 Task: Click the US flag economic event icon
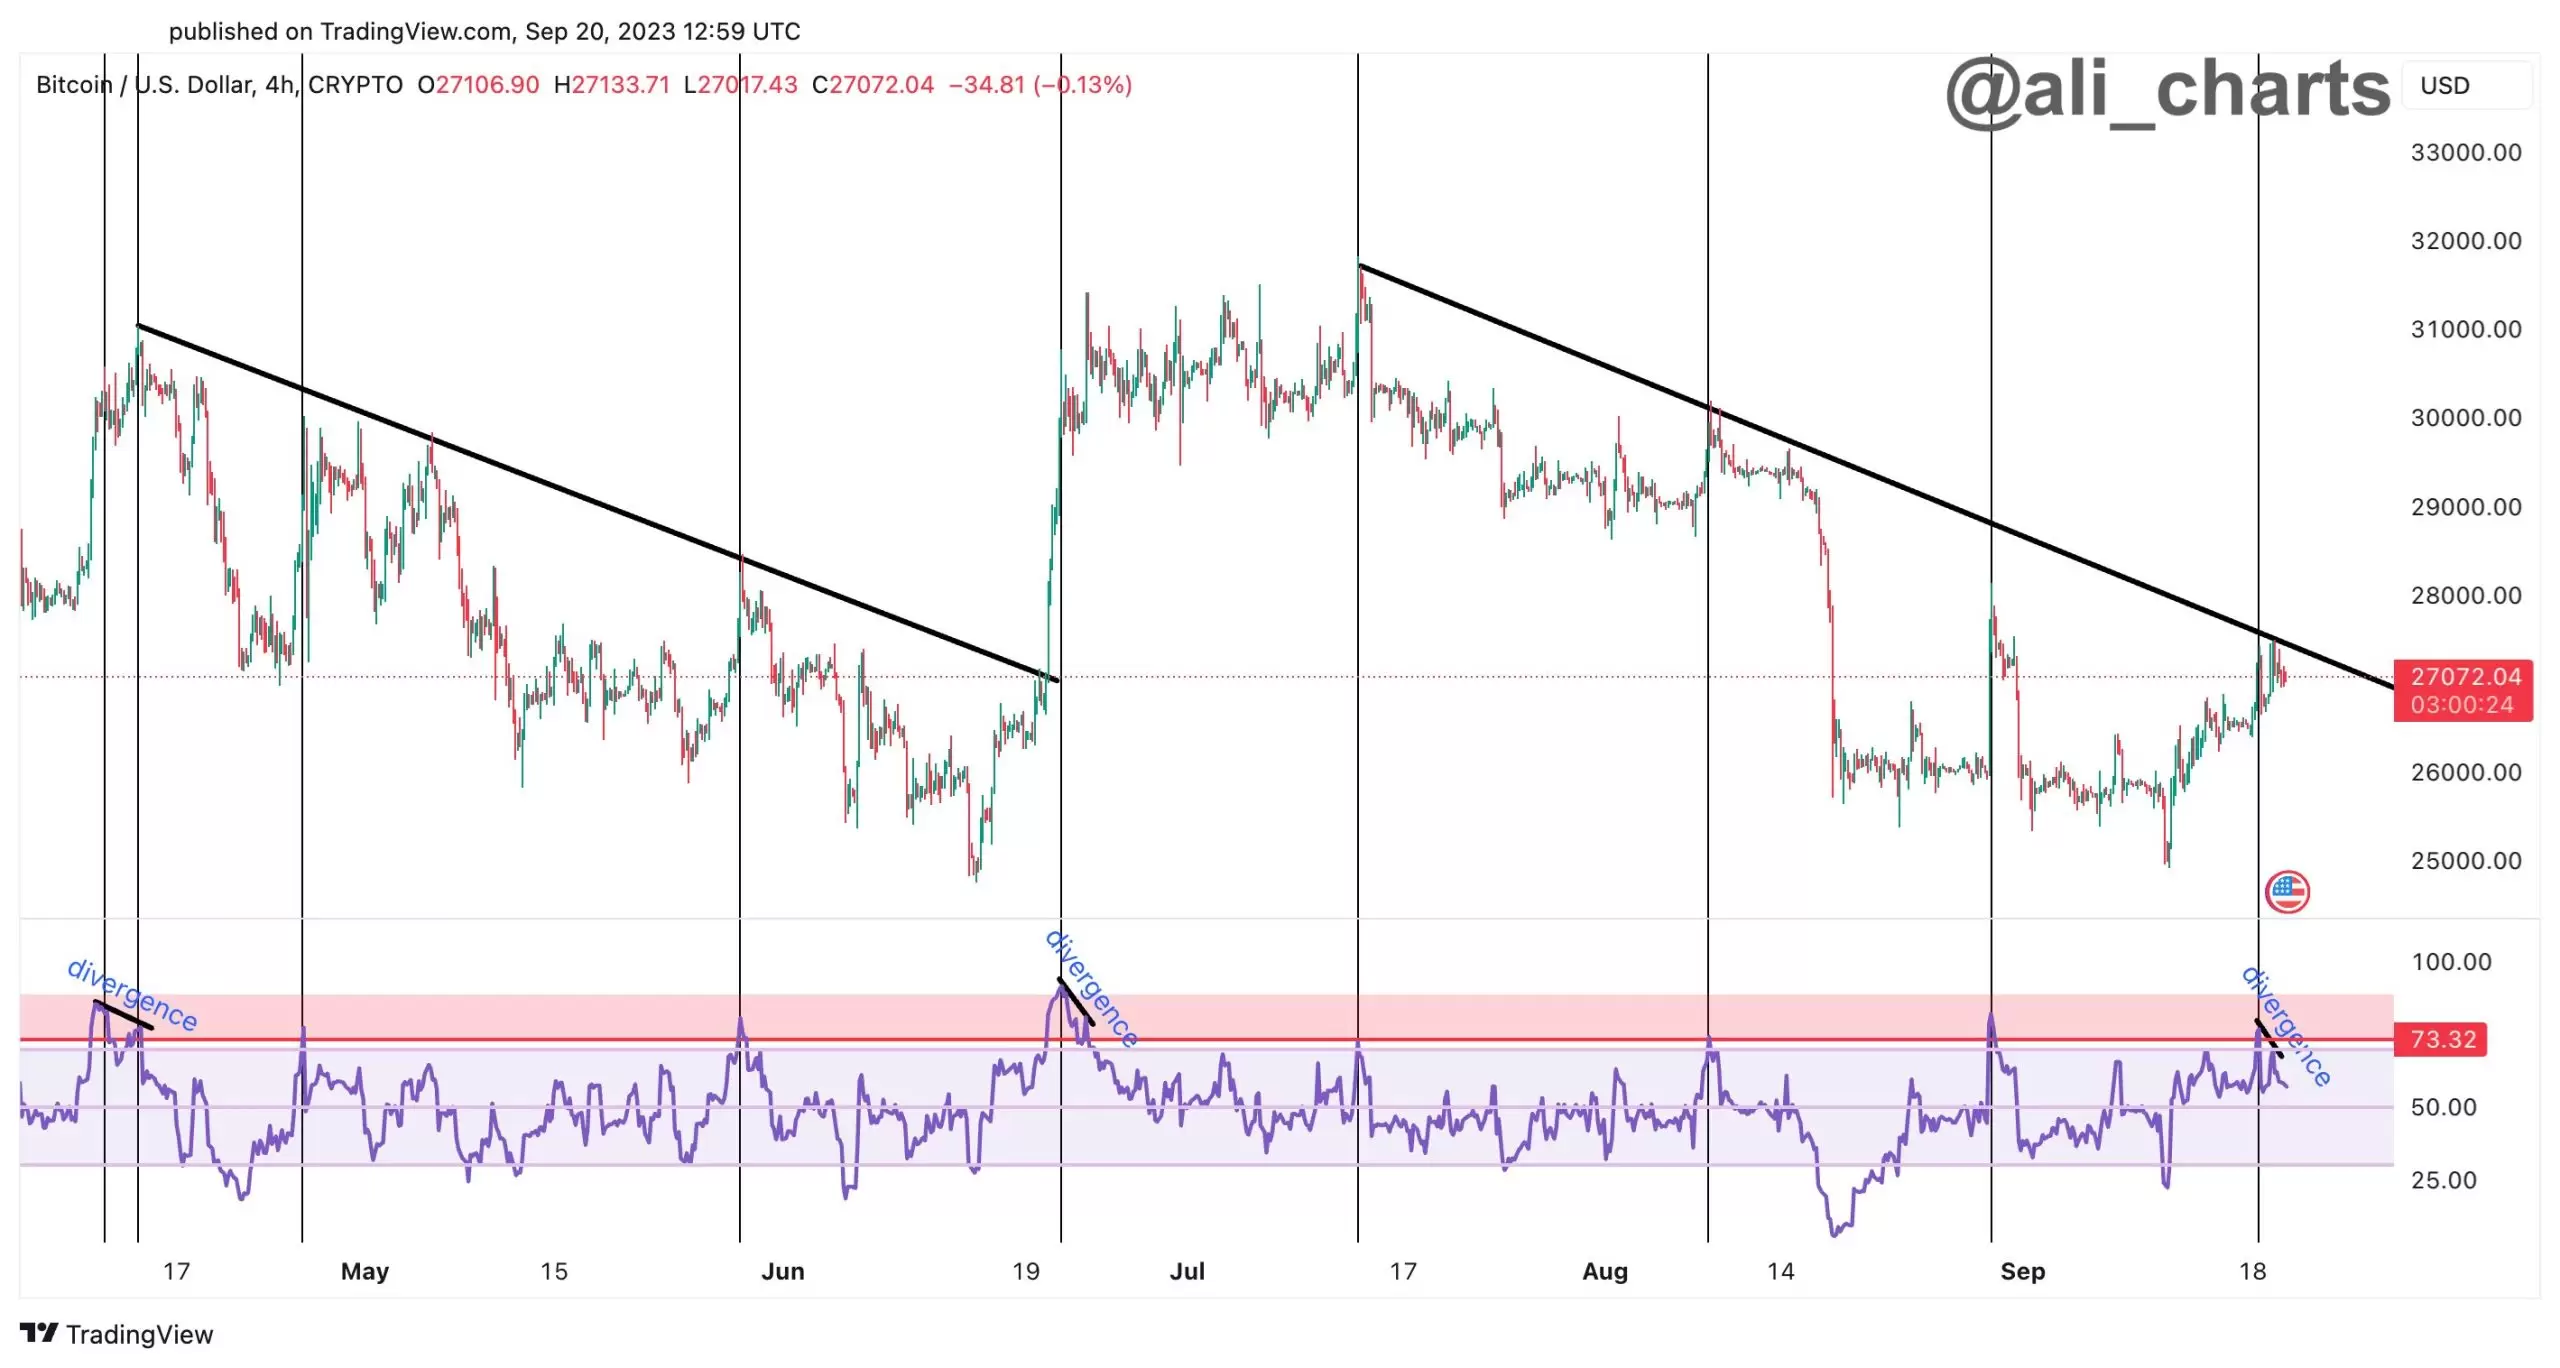coord(2287,892)
